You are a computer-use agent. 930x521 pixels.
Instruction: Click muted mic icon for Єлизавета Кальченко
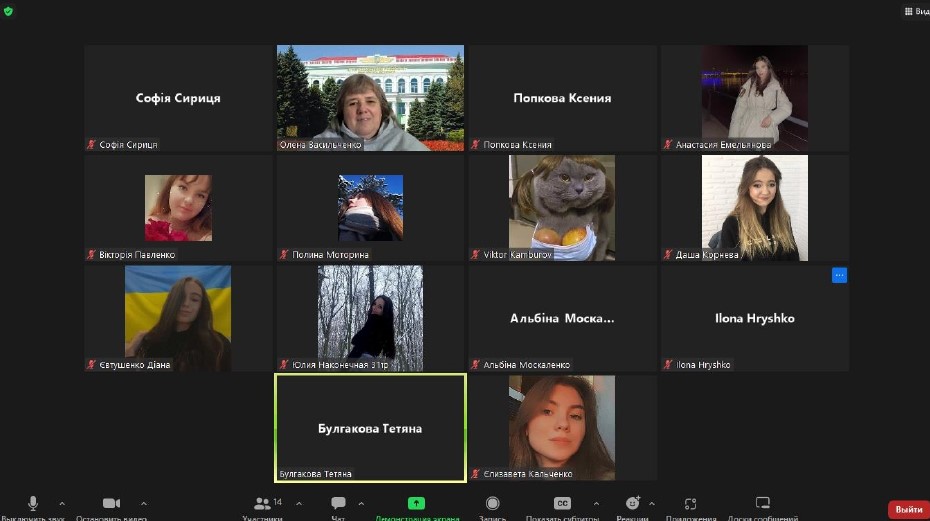click(x=476, y=474)
